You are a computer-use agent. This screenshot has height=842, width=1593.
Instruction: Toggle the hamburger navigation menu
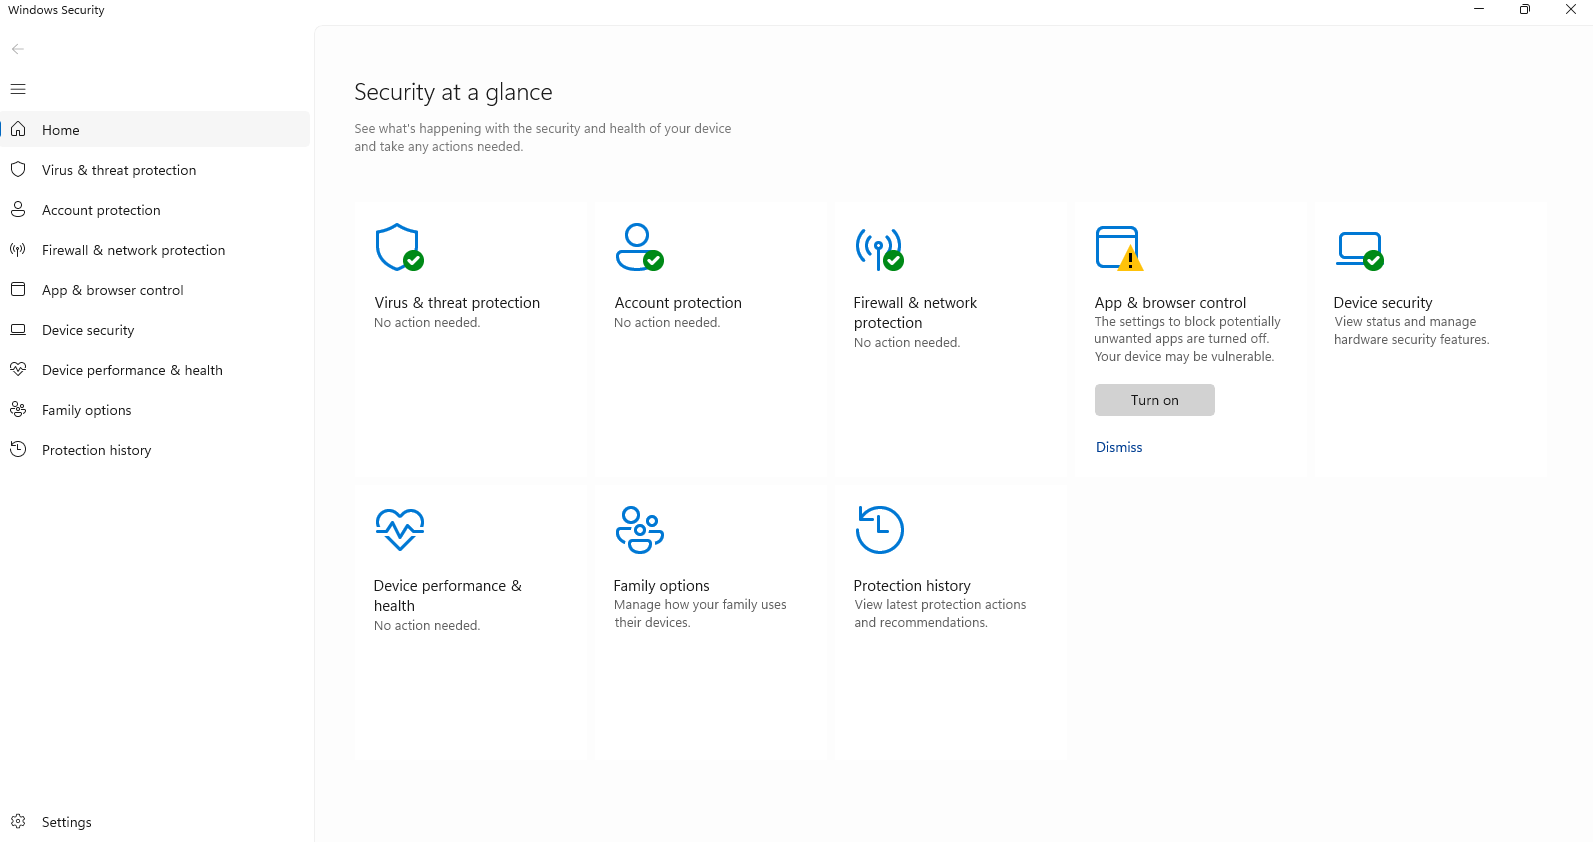(18, 89)
